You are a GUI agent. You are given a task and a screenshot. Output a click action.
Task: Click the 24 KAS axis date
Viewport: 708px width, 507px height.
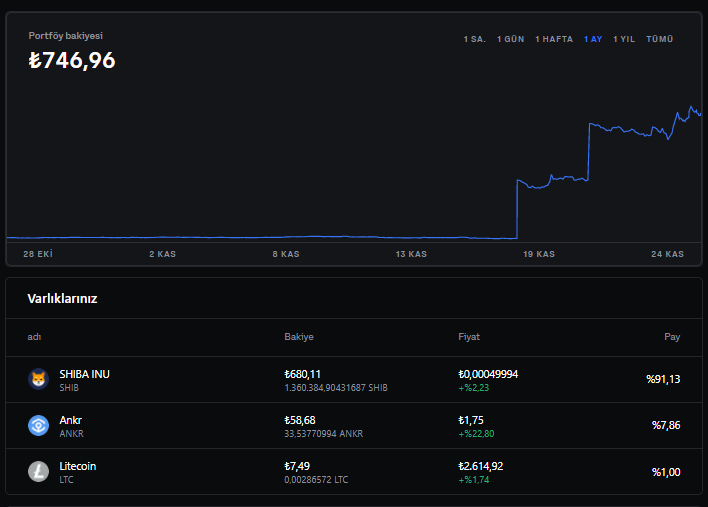point(667,254)
